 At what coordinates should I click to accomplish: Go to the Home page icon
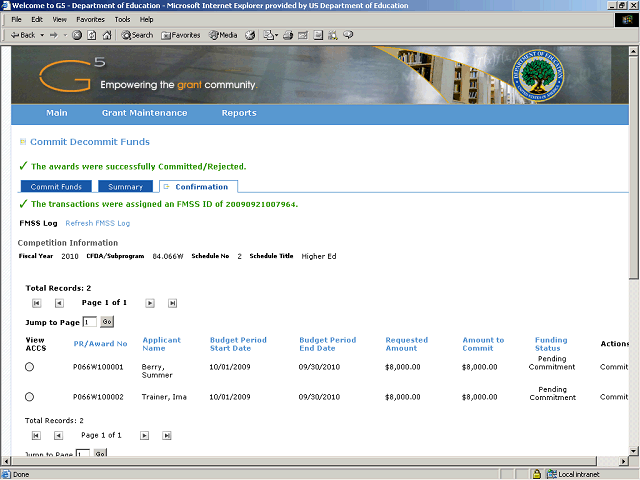(107, 35)
